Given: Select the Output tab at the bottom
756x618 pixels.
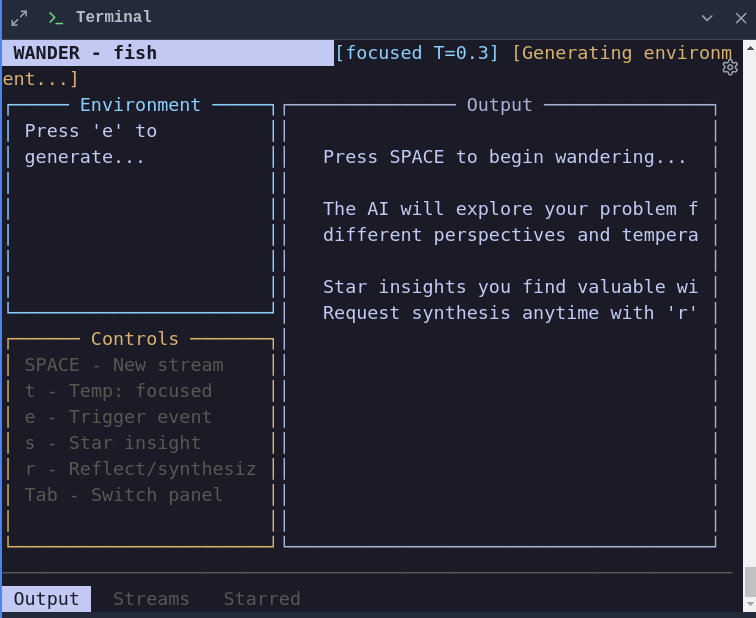Looking at the screenshot, I should coord(46,599).
